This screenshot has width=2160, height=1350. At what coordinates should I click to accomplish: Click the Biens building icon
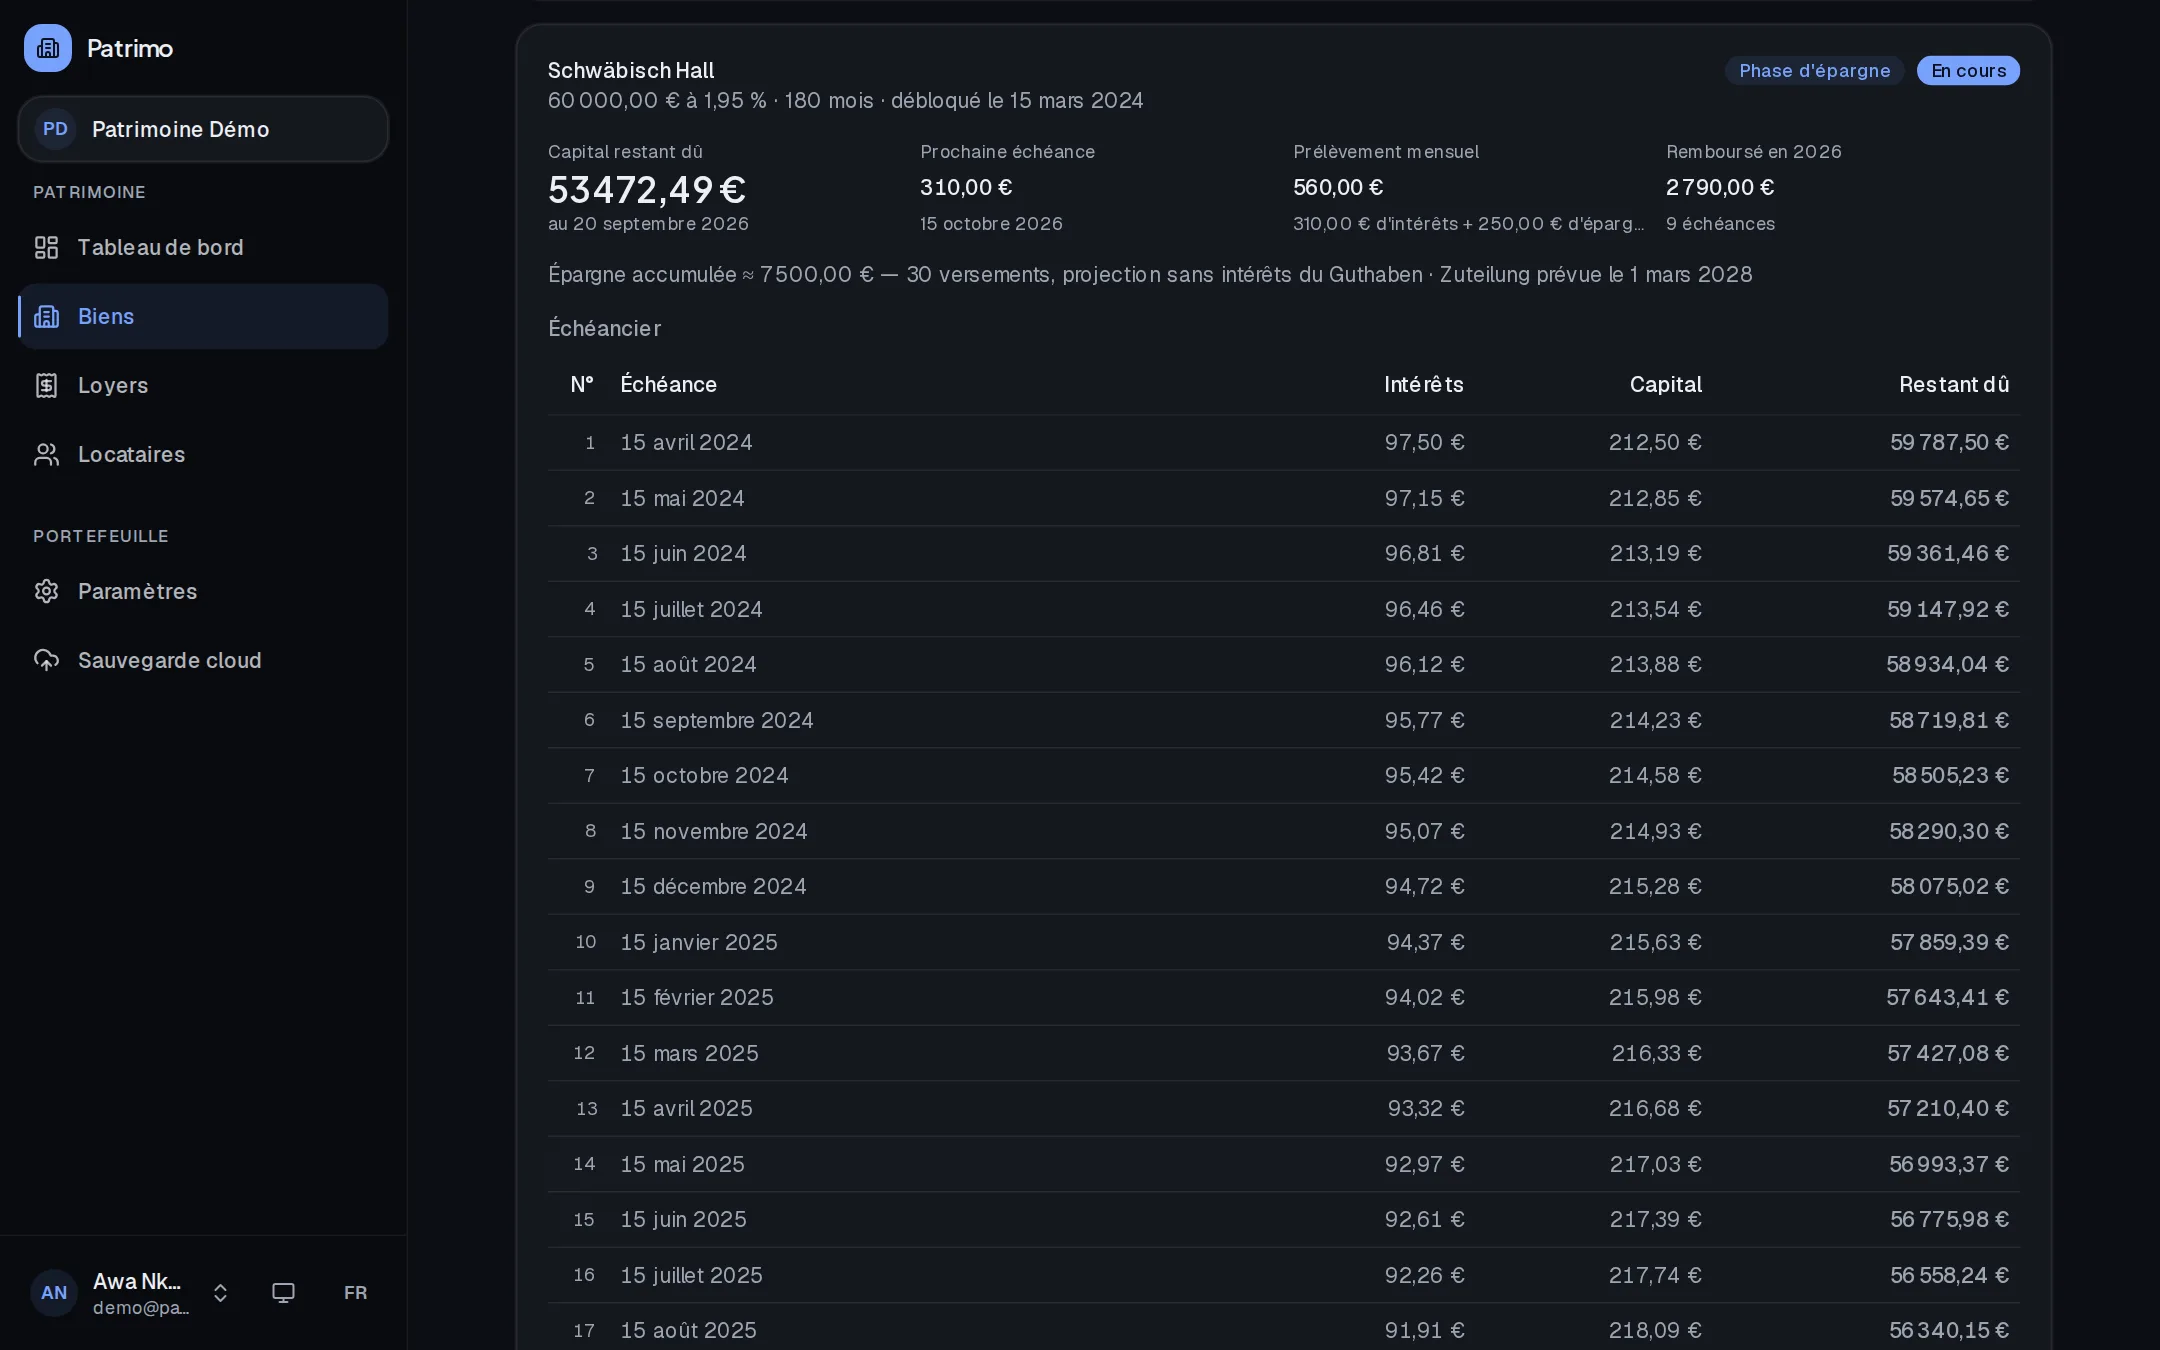[x=46, y=316]
